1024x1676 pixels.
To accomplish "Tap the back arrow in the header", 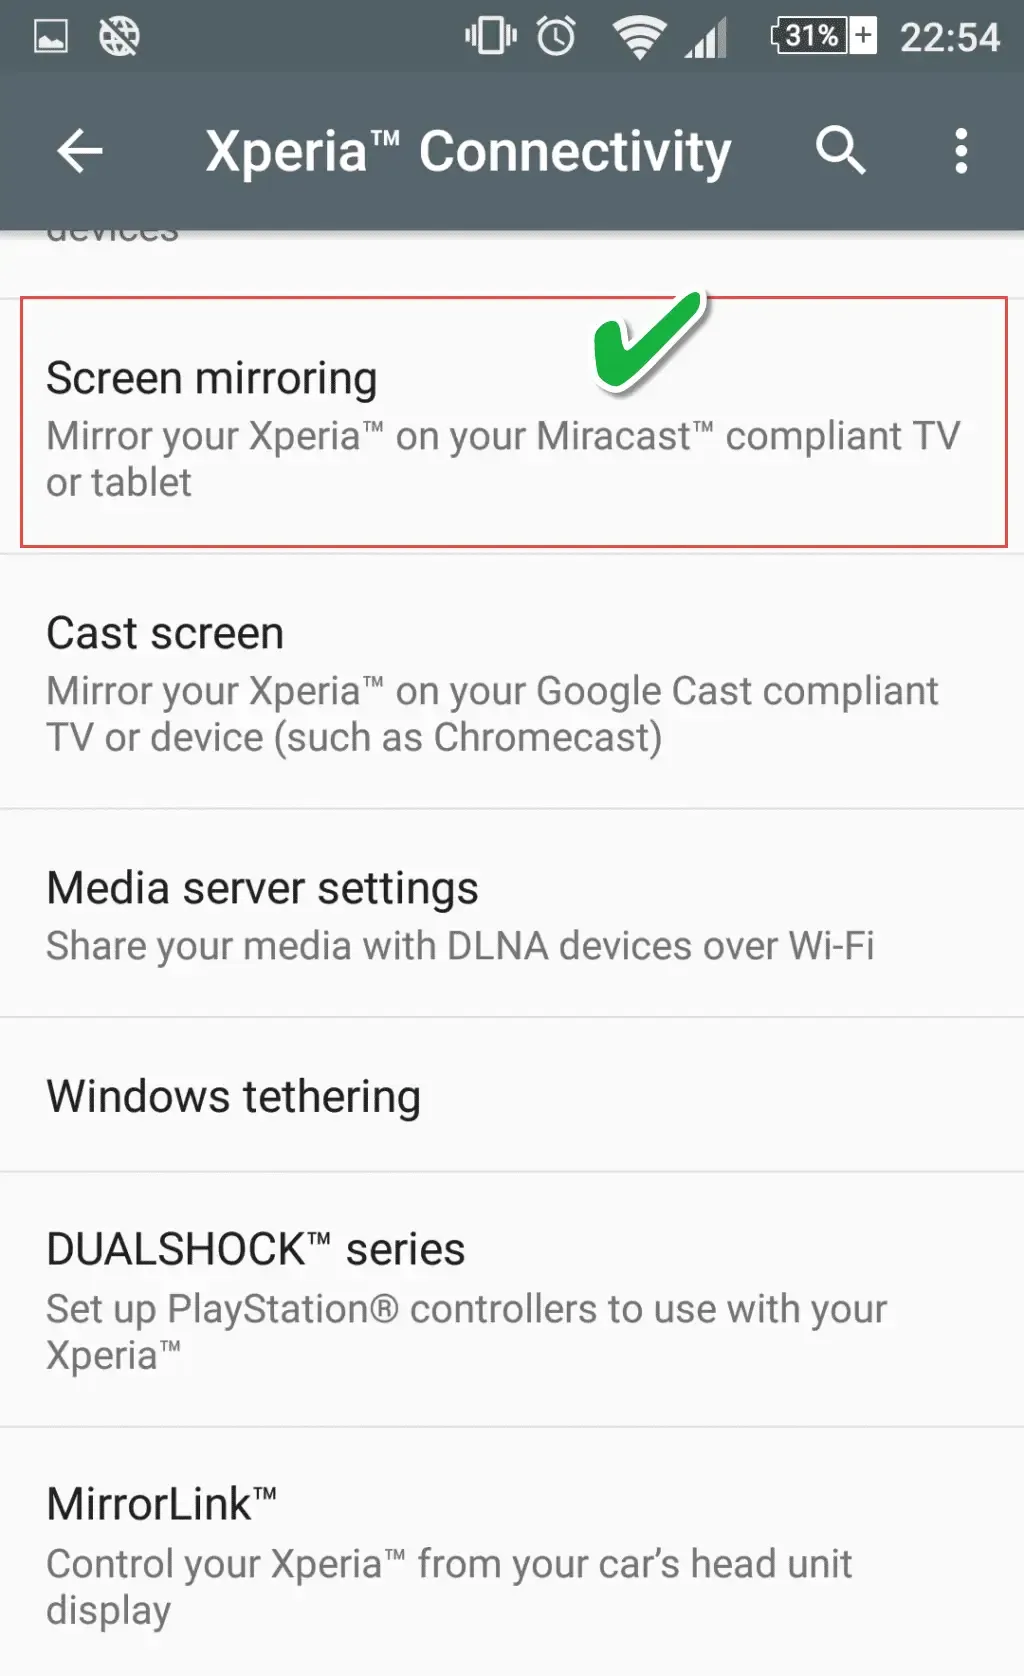I will (80, 151).
